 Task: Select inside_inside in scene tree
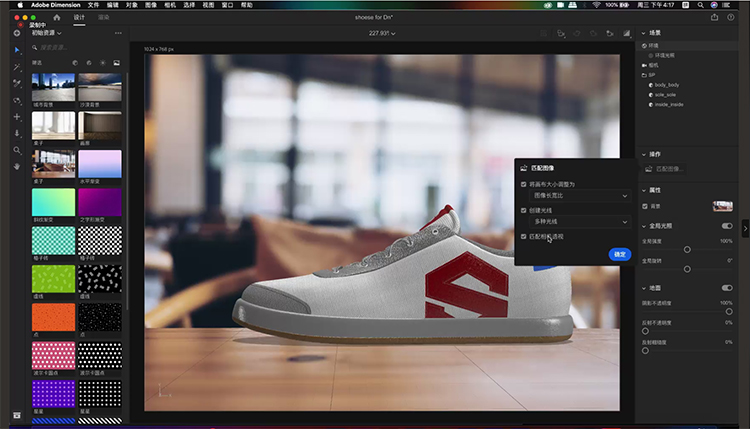point(669,105)
